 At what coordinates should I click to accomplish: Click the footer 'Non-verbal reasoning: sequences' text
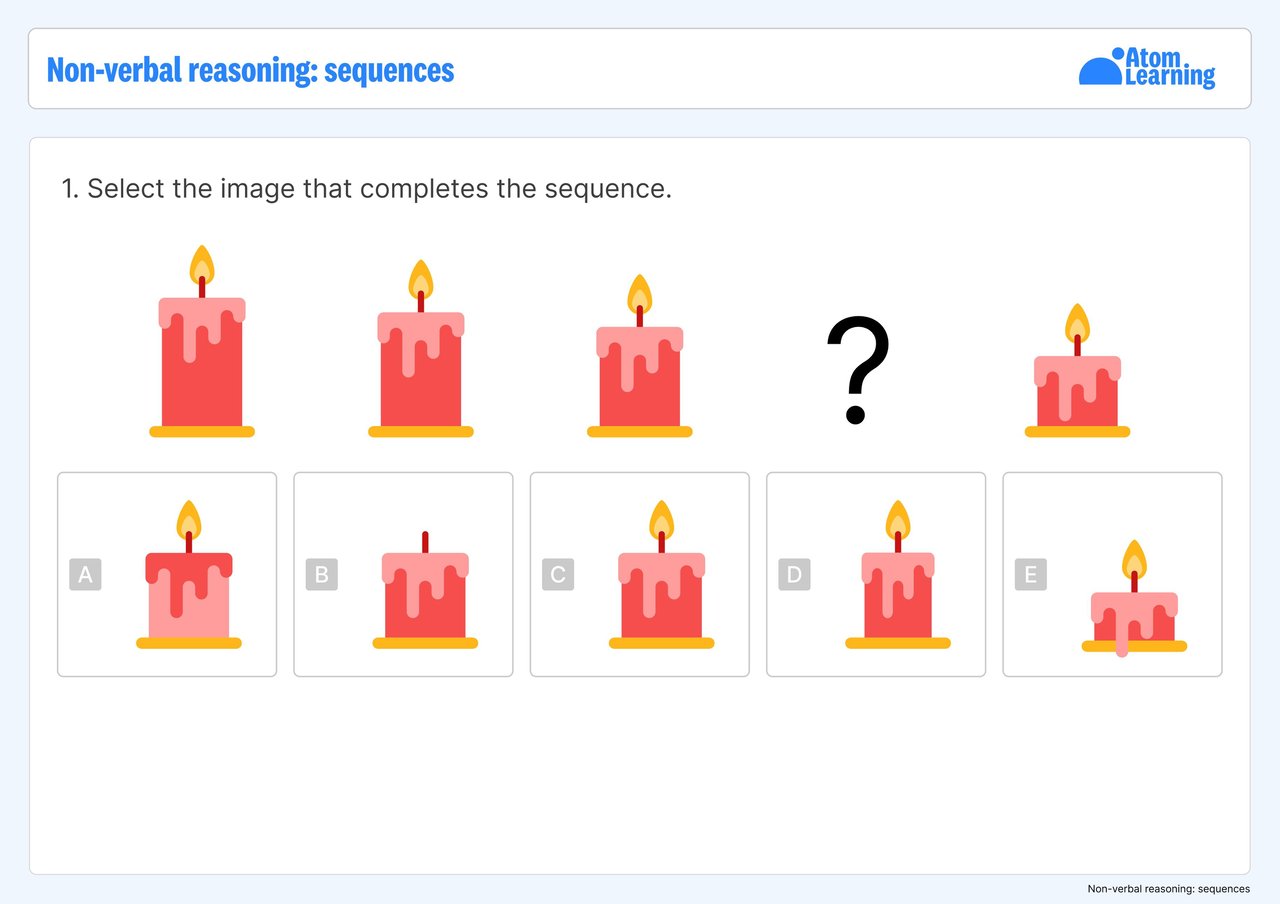click(x=1168, y=889)
